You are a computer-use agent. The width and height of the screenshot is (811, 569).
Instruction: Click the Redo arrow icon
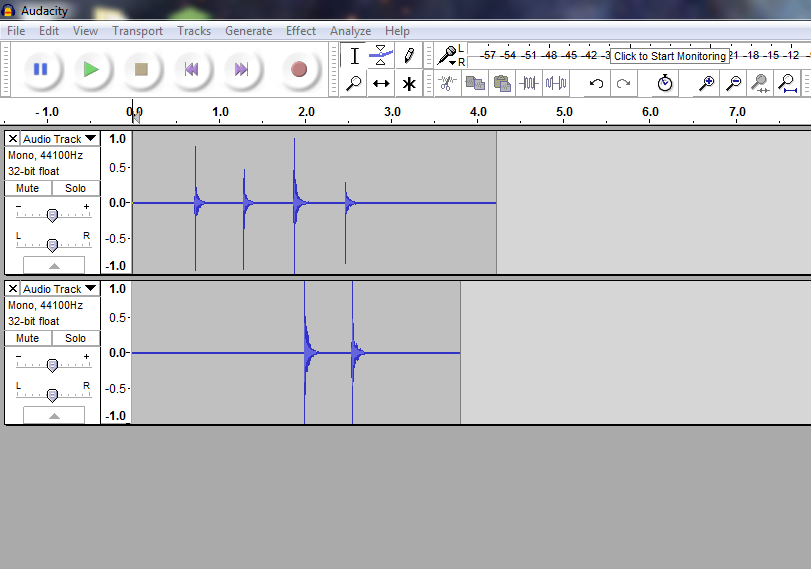624,83
